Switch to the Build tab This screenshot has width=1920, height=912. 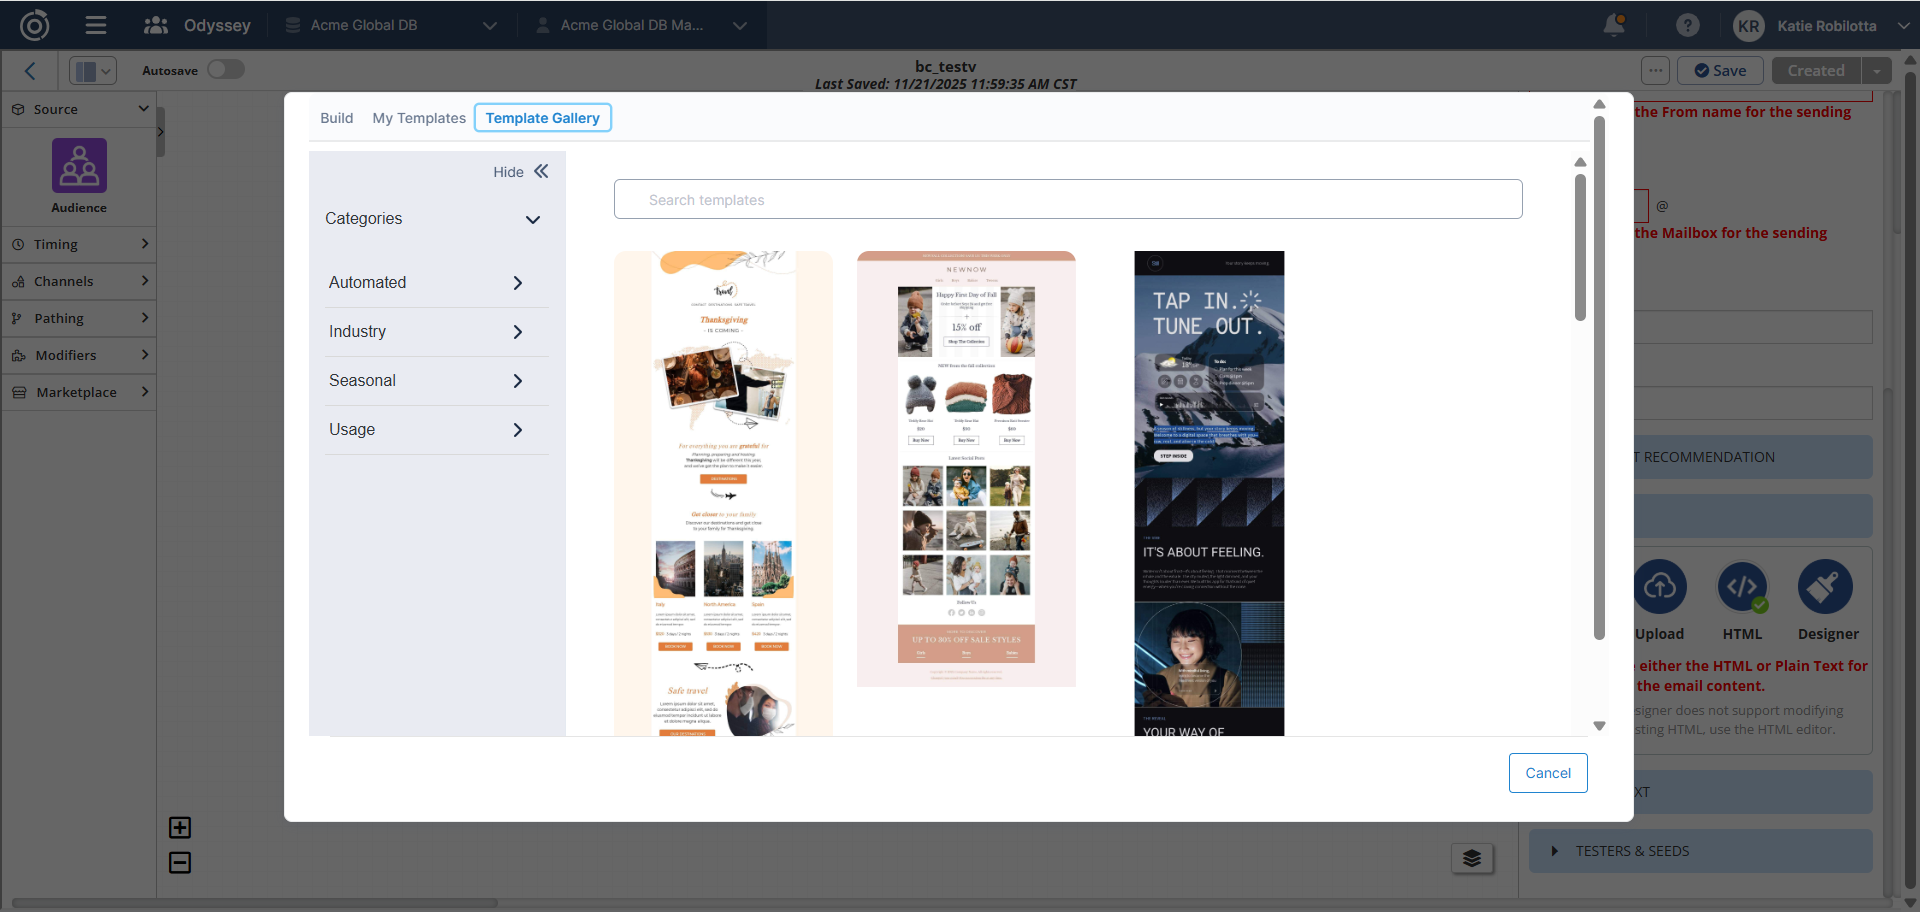coord(336,118)
